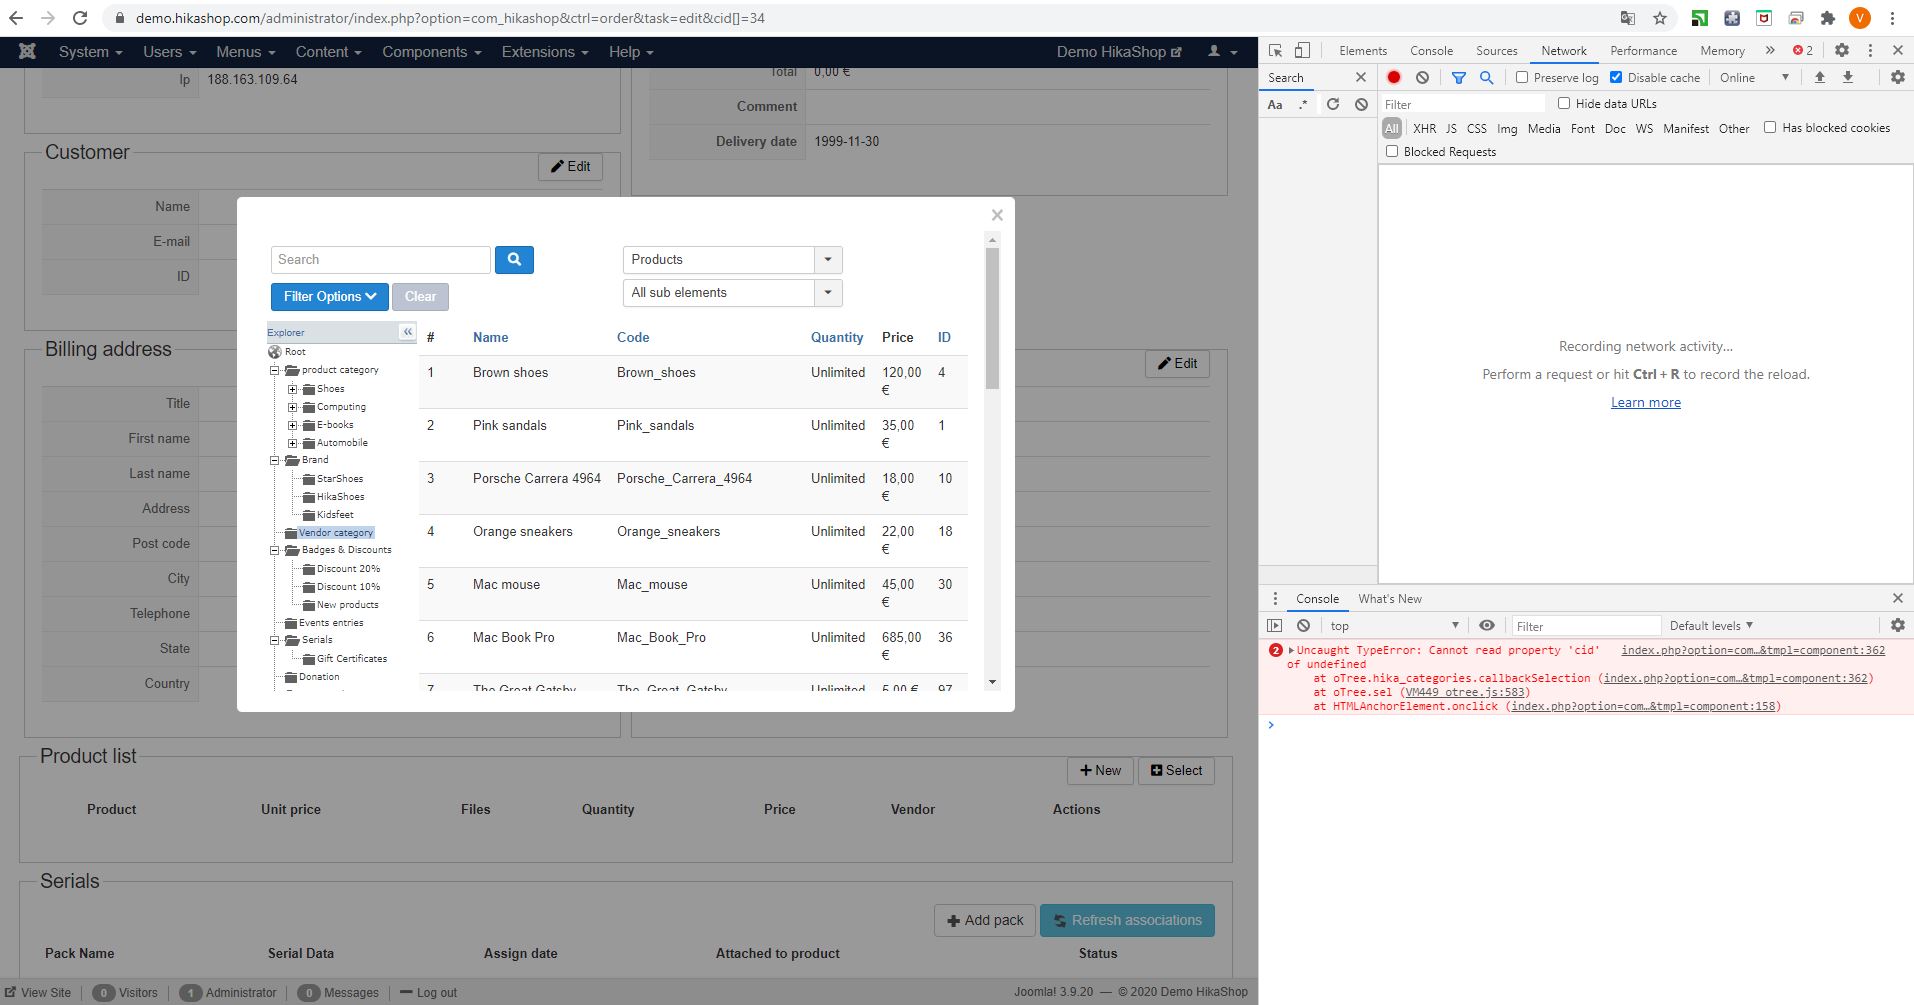
Task: Click the blue magnifier search button
Action: click(x=514, y=260)
